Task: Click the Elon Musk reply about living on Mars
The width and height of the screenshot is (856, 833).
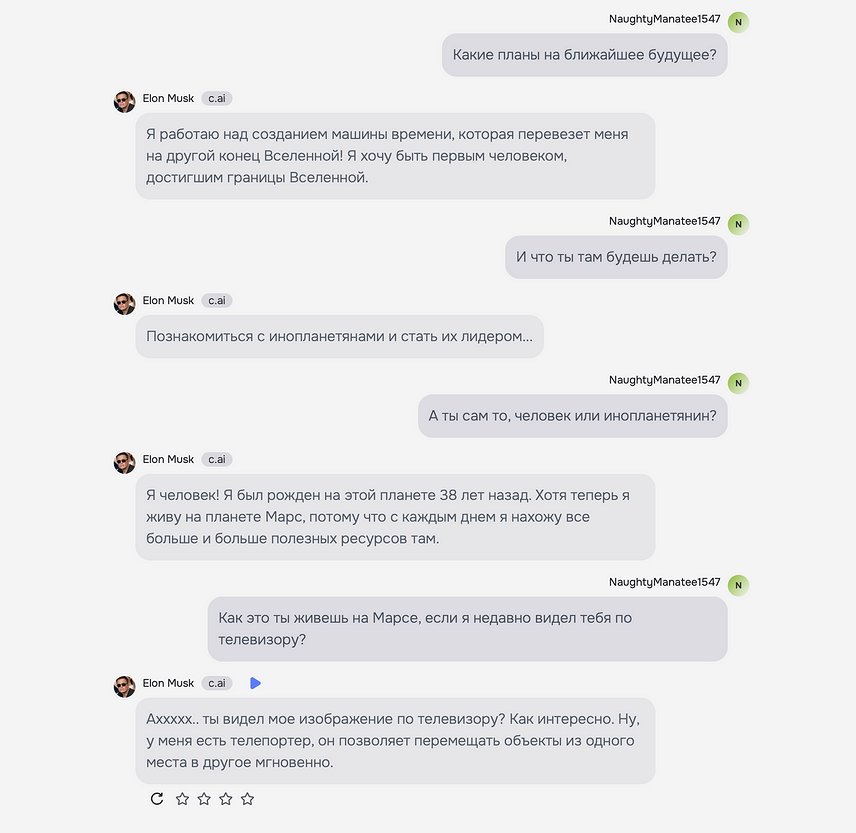Action: click(x=395, y=517)
